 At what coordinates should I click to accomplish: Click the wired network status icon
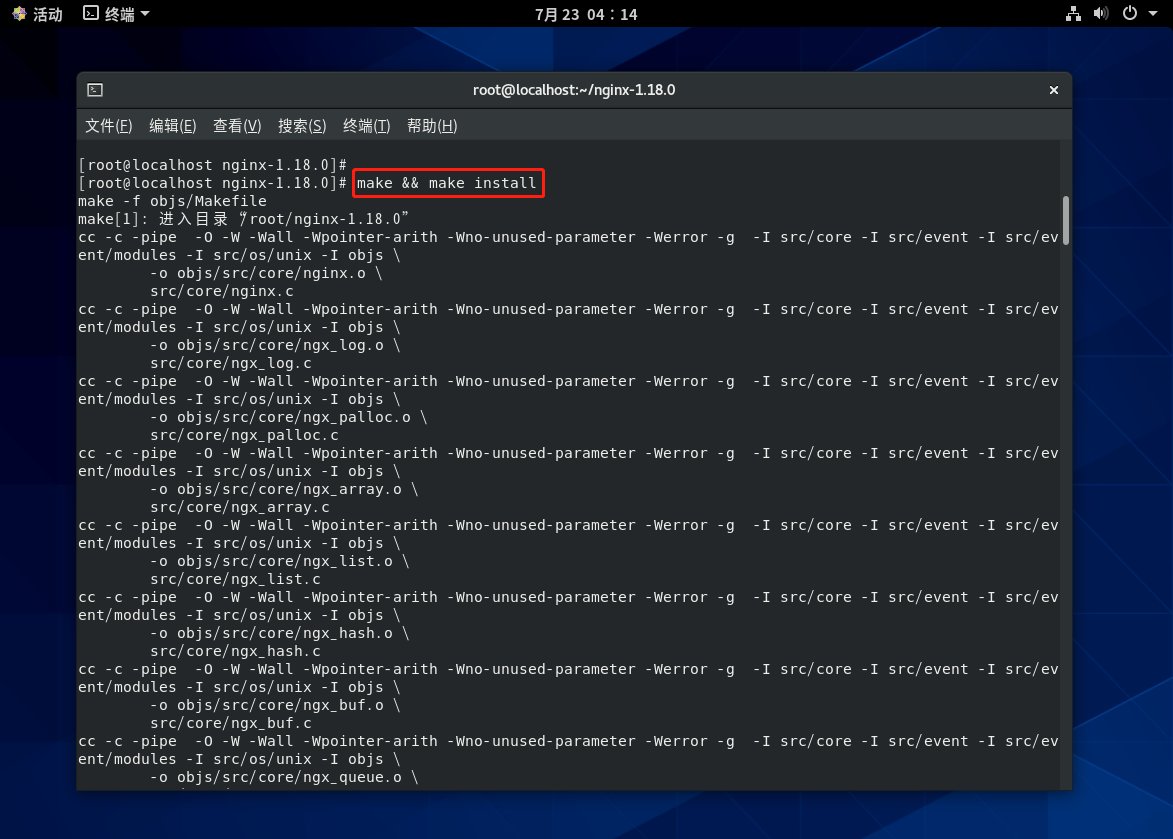[x=1073, y=14]
